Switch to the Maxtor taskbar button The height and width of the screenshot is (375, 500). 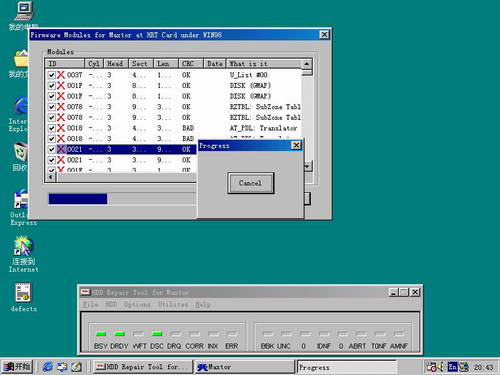245,367
